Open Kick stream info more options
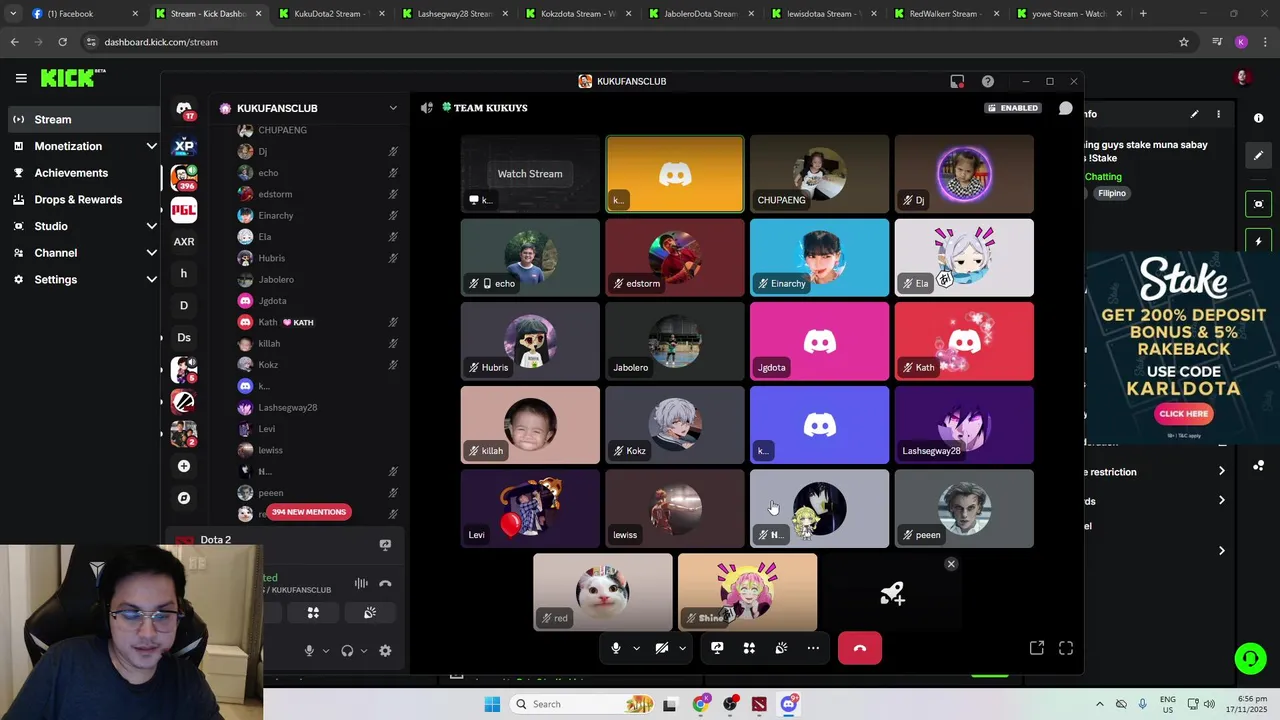The width and height of the screenshot is (1280, 720). [x=1218, y=115]
